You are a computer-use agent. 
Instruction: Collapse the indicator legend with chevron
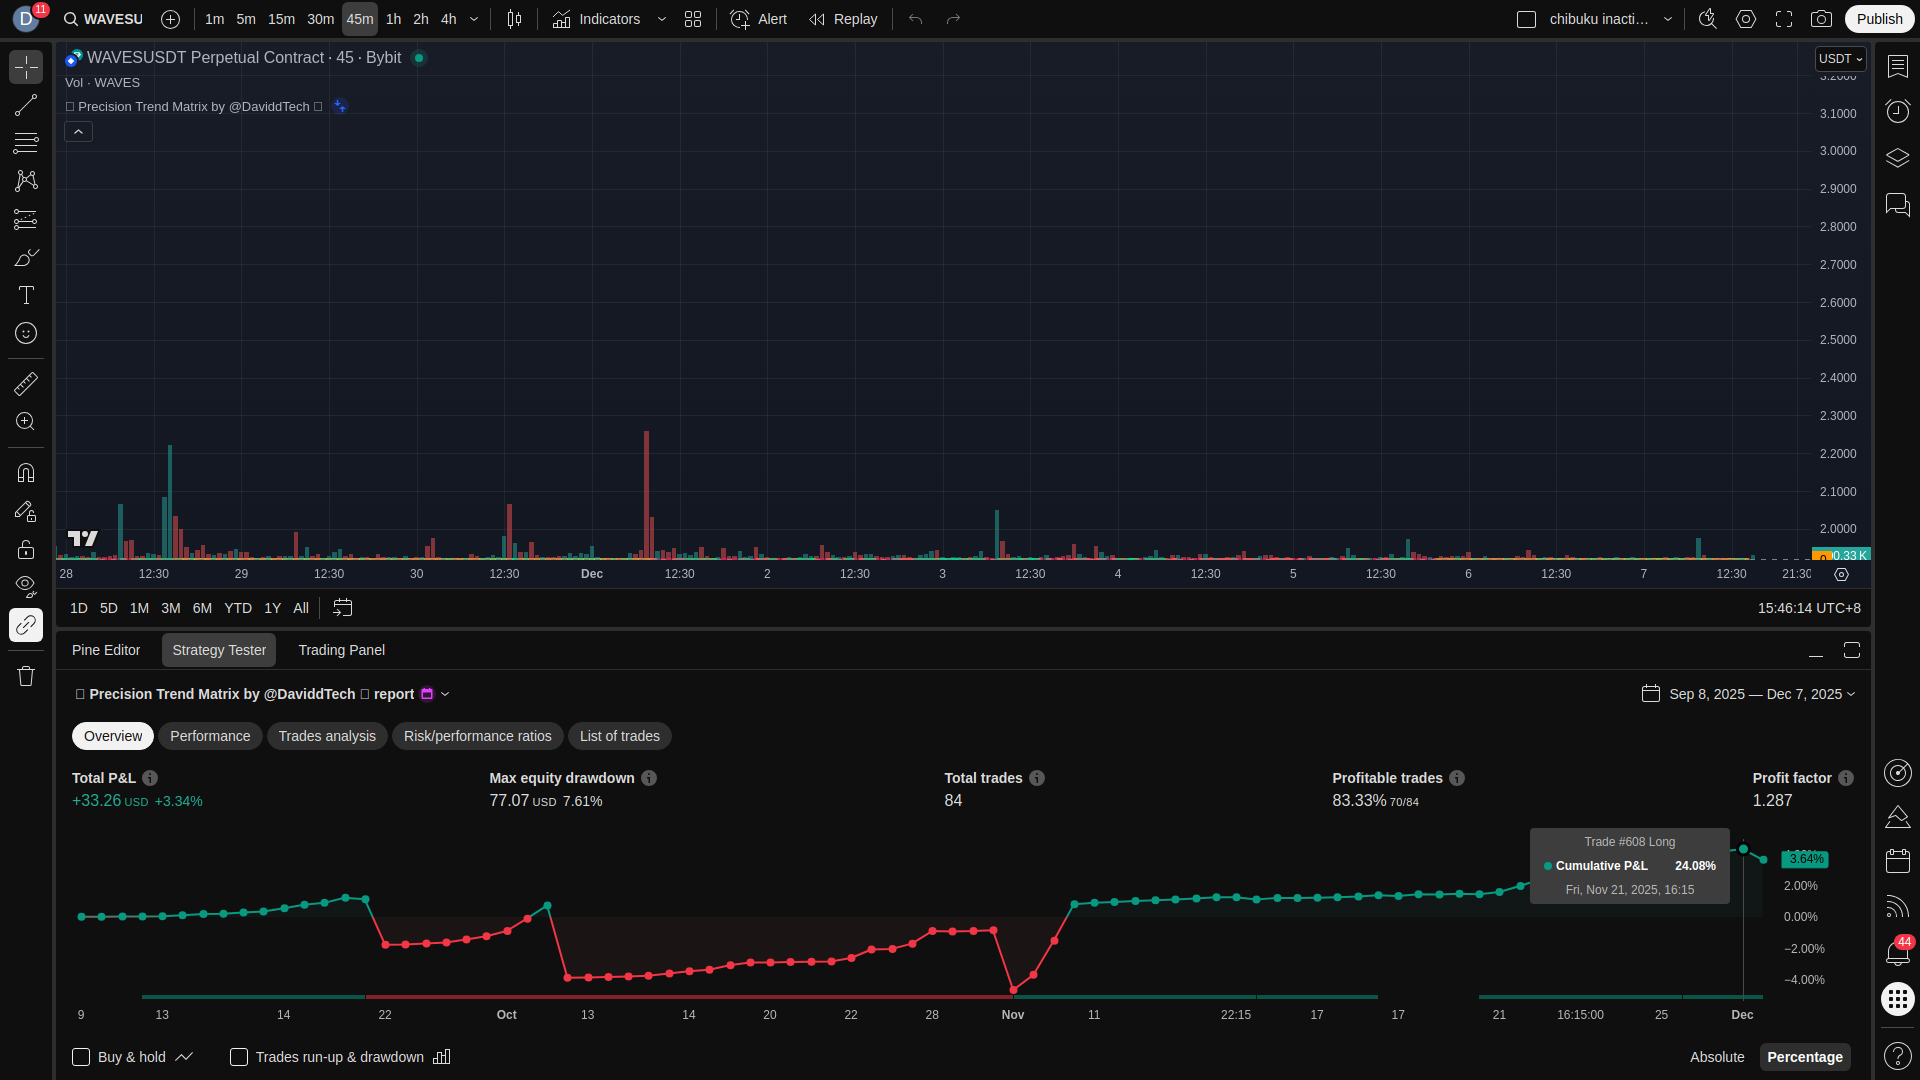78,132
